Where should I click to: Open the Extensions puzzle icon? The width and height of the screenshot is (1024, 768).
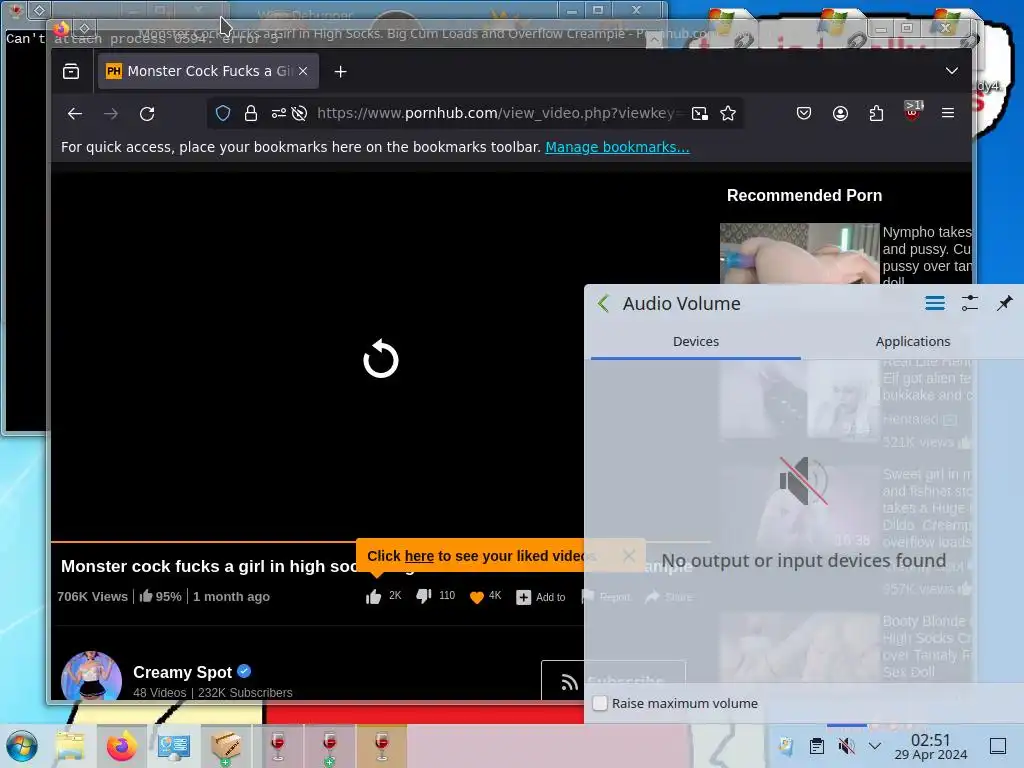(x=876, y=114)
